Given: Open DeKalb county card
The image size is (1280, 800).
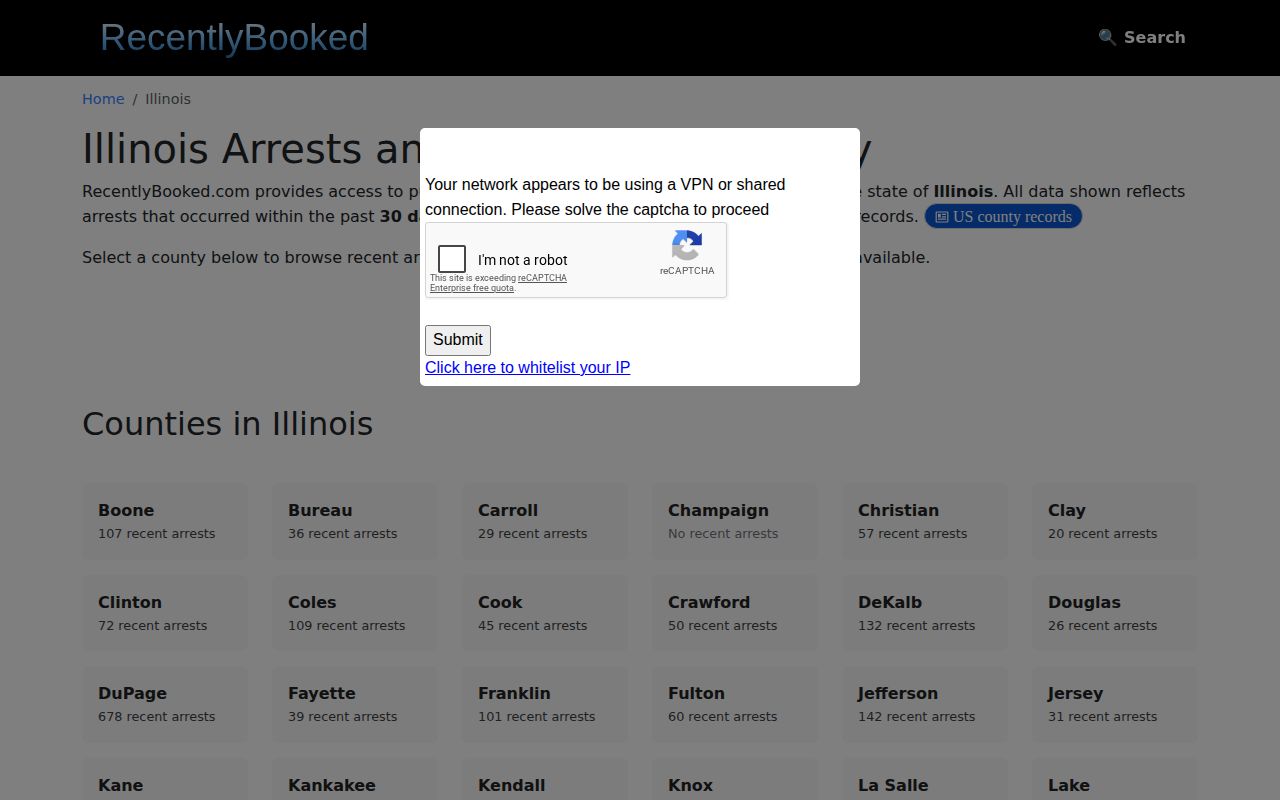Looking at the screenshot, I should point(925,613).
